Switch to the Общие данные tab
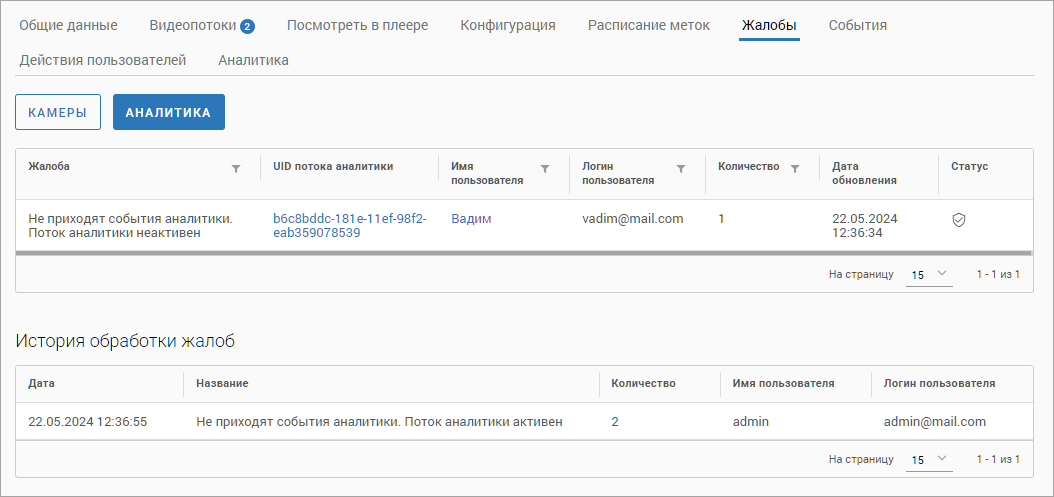The width and height of the screenshot is (1054, 497). pos(68,25)
